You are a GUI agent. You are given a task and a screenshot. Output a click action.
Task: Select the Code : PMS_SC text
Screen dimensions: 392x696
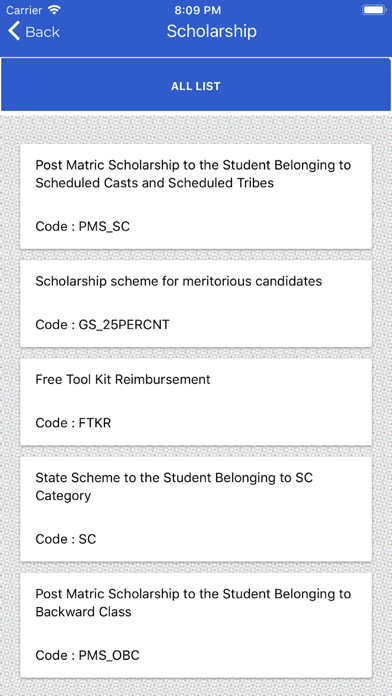(83, 226)
